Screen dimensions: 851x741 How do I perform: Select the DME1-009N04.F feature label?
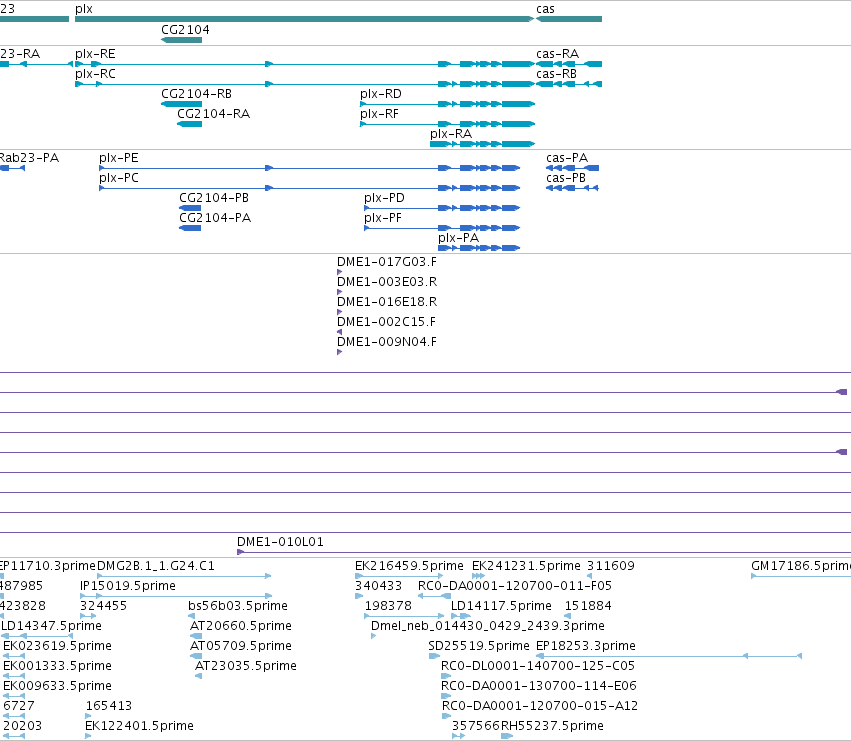[x=387, y=343]
